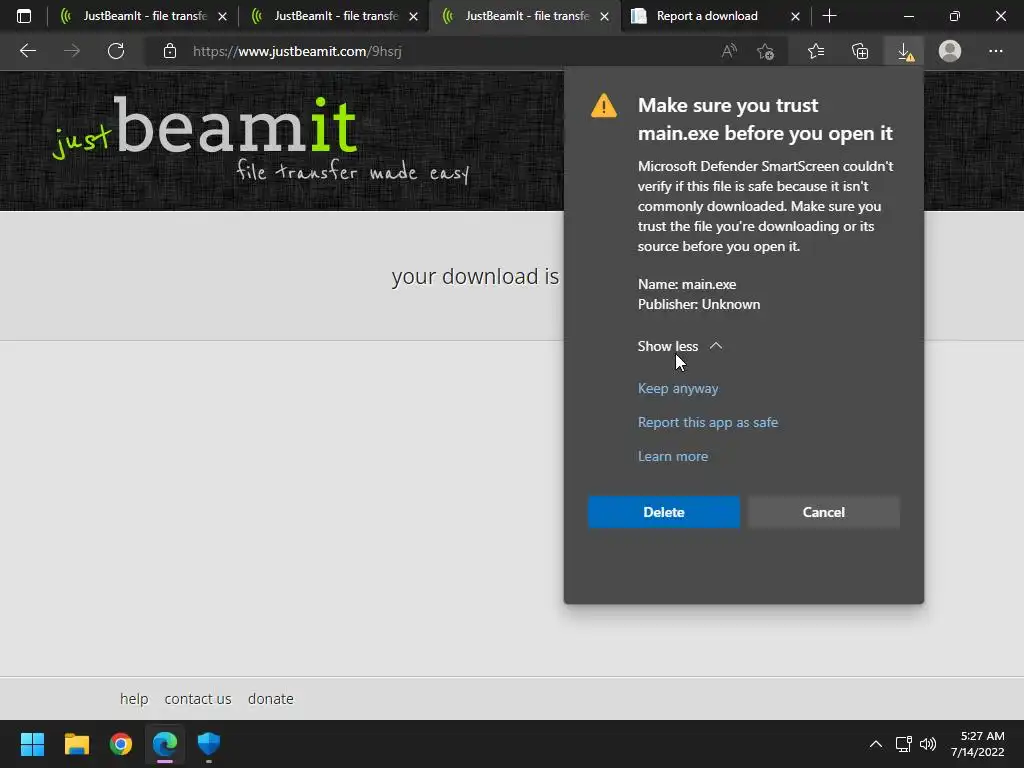
Task: Close the Report a download tab
Action: [x=795, y=16]
